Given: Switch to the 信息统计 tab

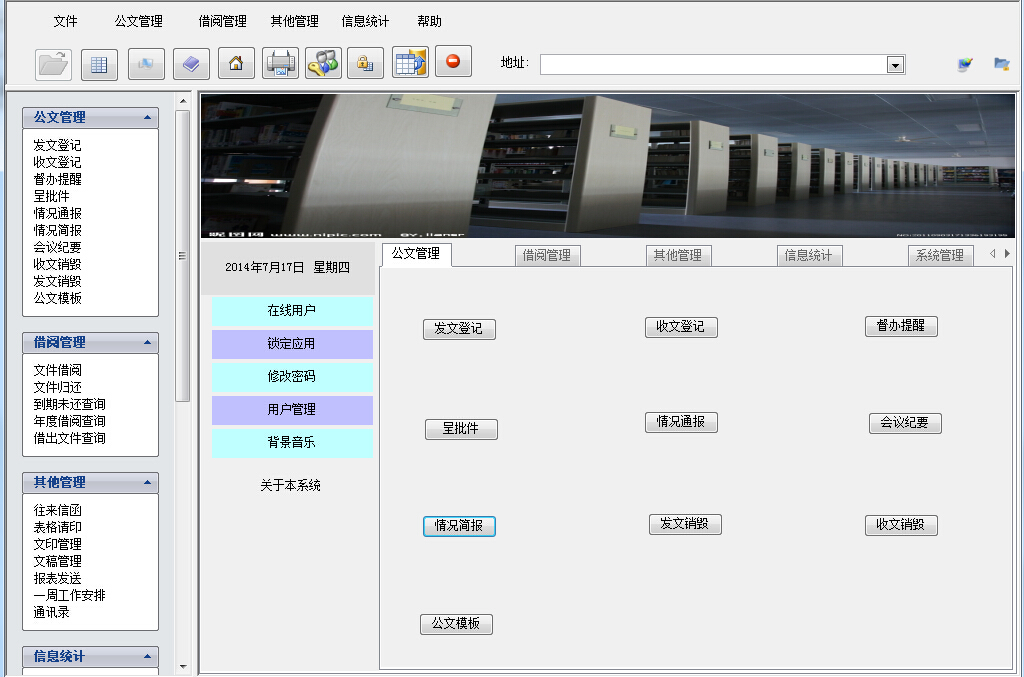Looking at the screenshot, I should pos(809,255).
